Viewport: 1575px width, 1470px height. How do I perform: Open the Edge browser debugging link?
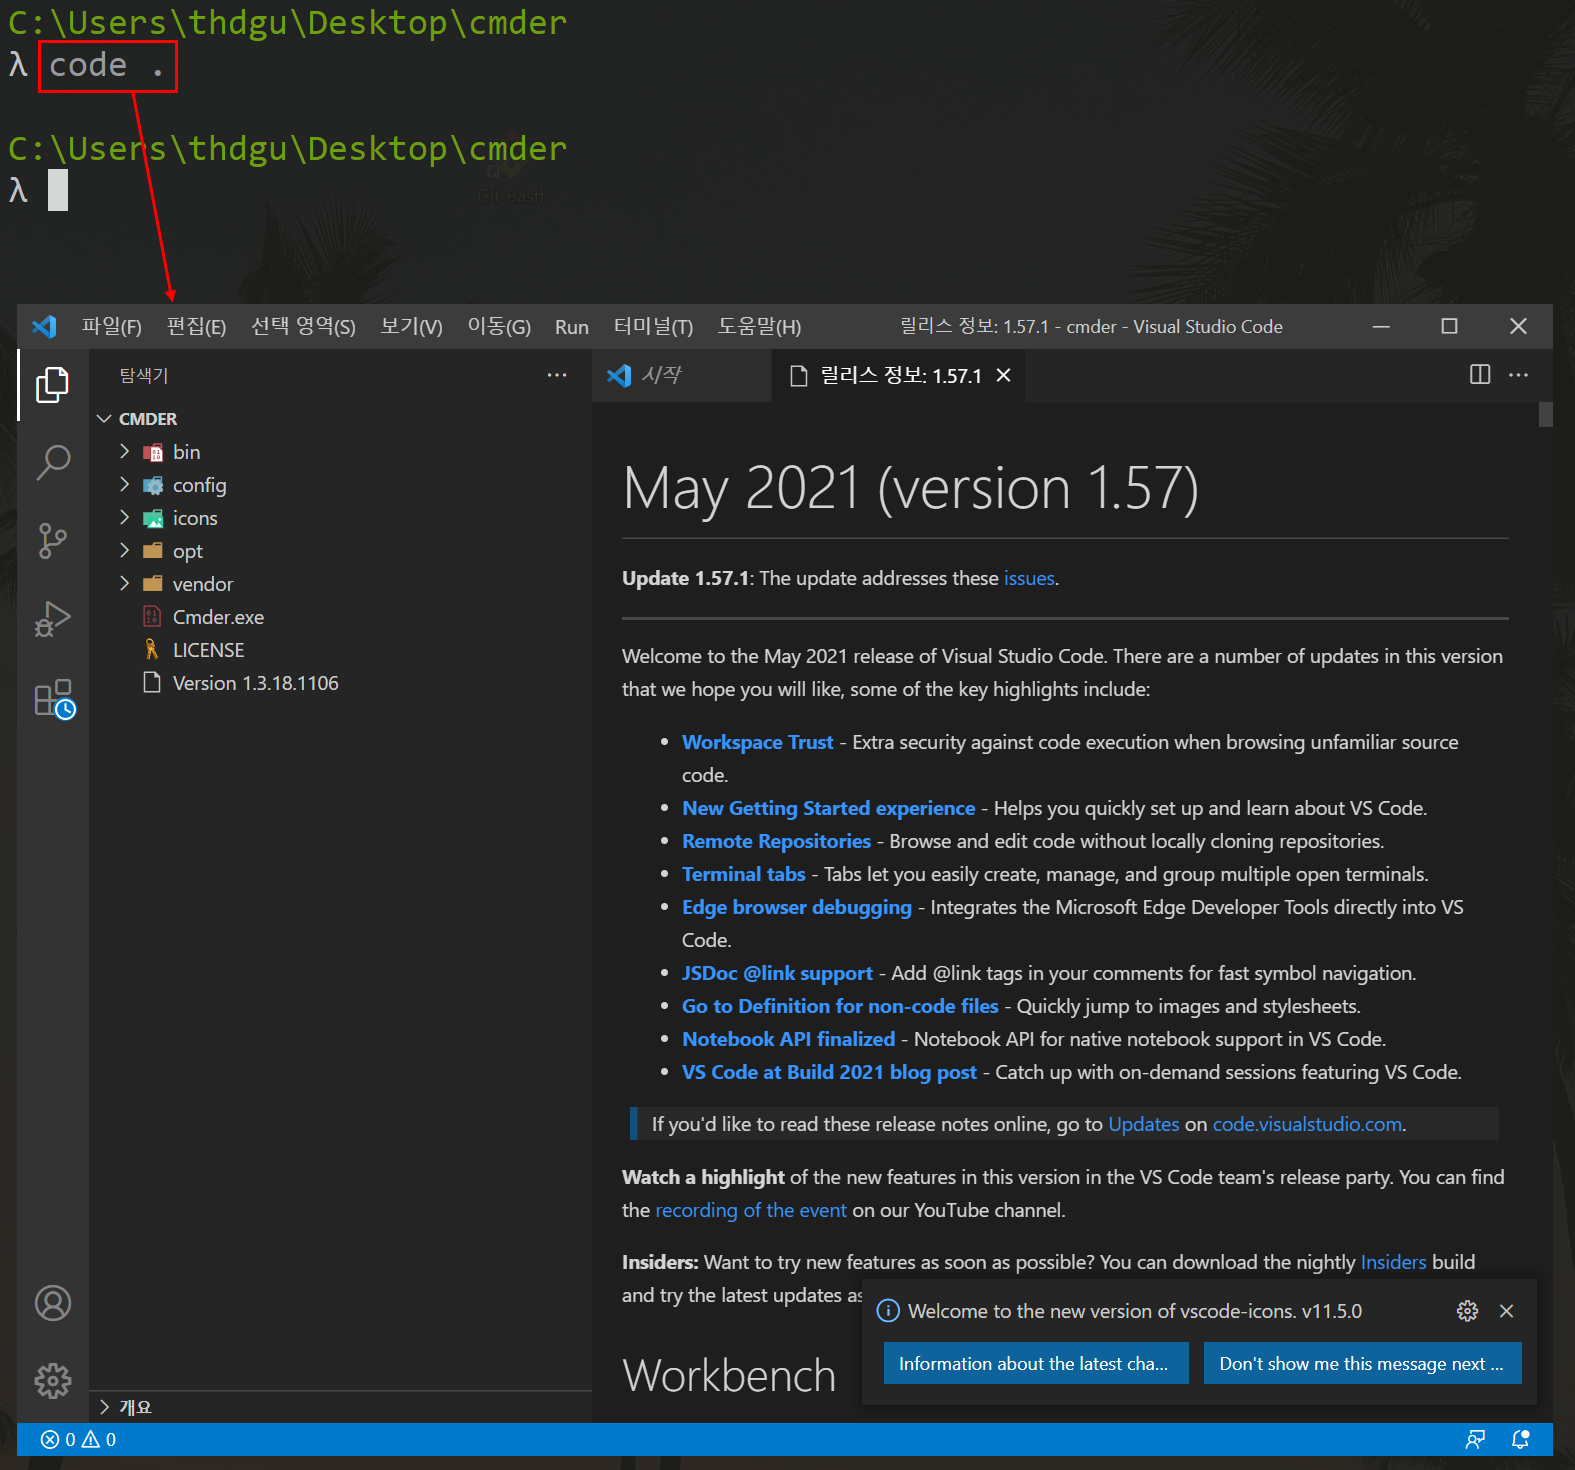(797, 907)
